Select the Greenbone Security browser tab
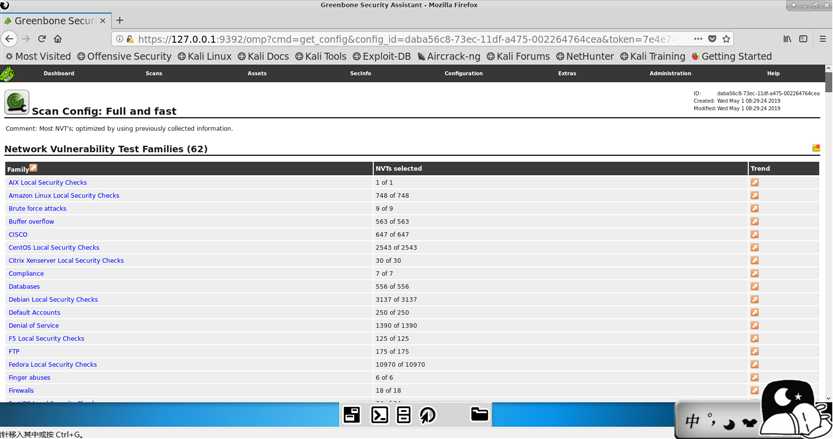Viewport: 833px width, 439px height. click(56, 21)
